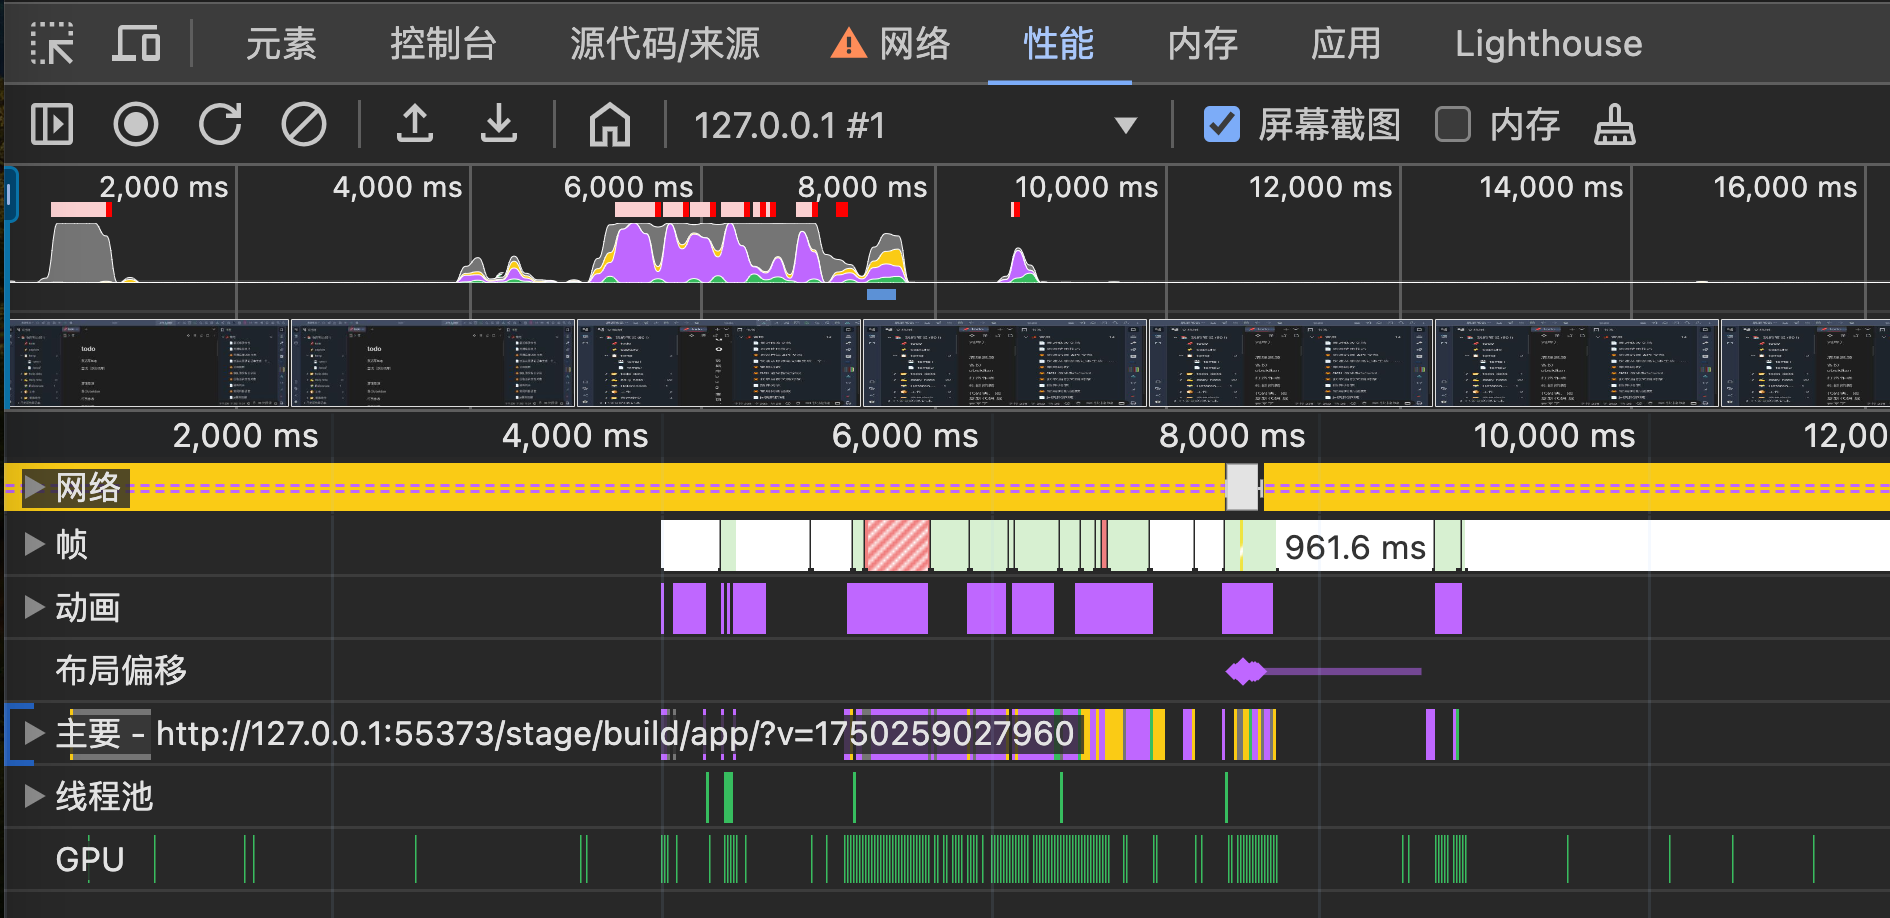This screenshot has width=1890, height=918.
Task: Enable the 内存 checkbox
Action: [x=1452, y=125]
